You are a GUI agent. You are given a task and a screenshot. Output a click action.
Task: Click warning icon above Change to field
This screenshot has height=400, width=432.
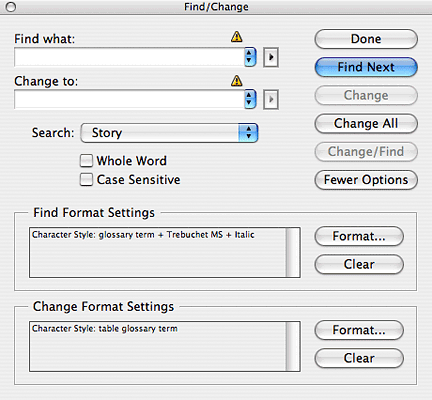237,80
